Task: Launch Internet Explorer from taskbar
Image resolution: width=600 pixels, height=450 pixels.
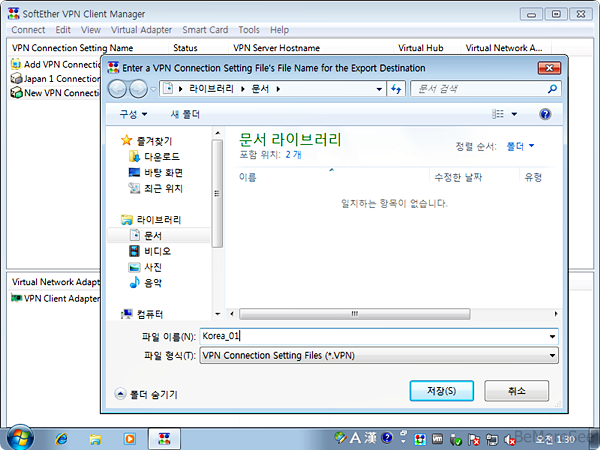Action: (x=61, y=439)
